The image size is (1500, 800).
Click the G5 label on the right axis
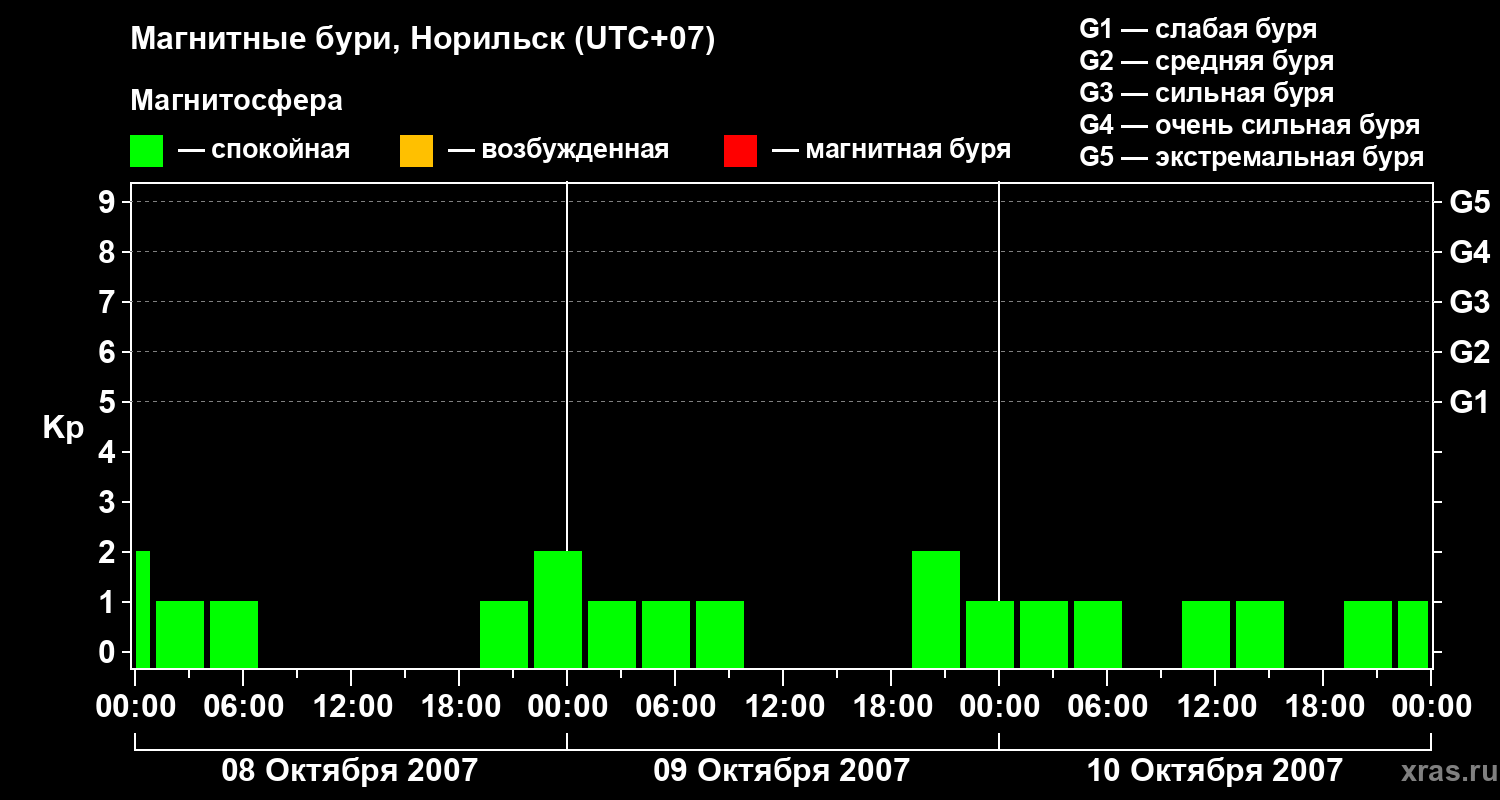1469,202
